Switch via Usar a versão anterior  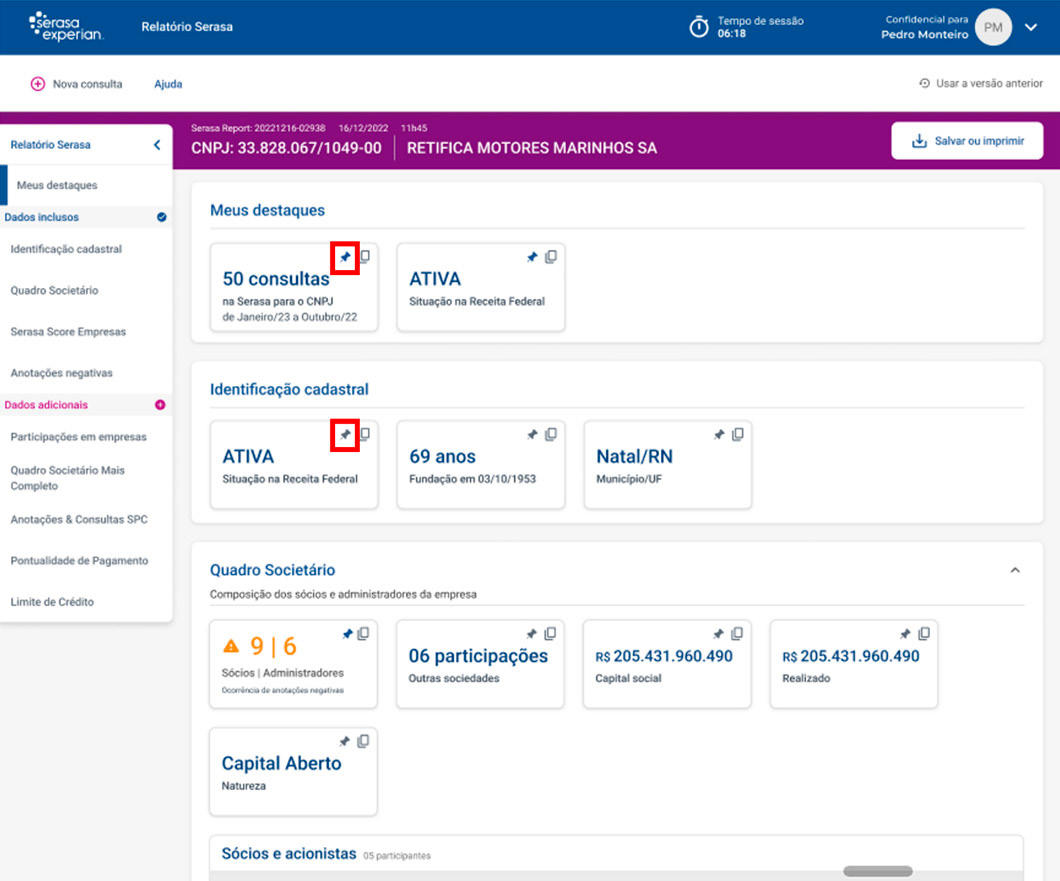pos(981,83)
